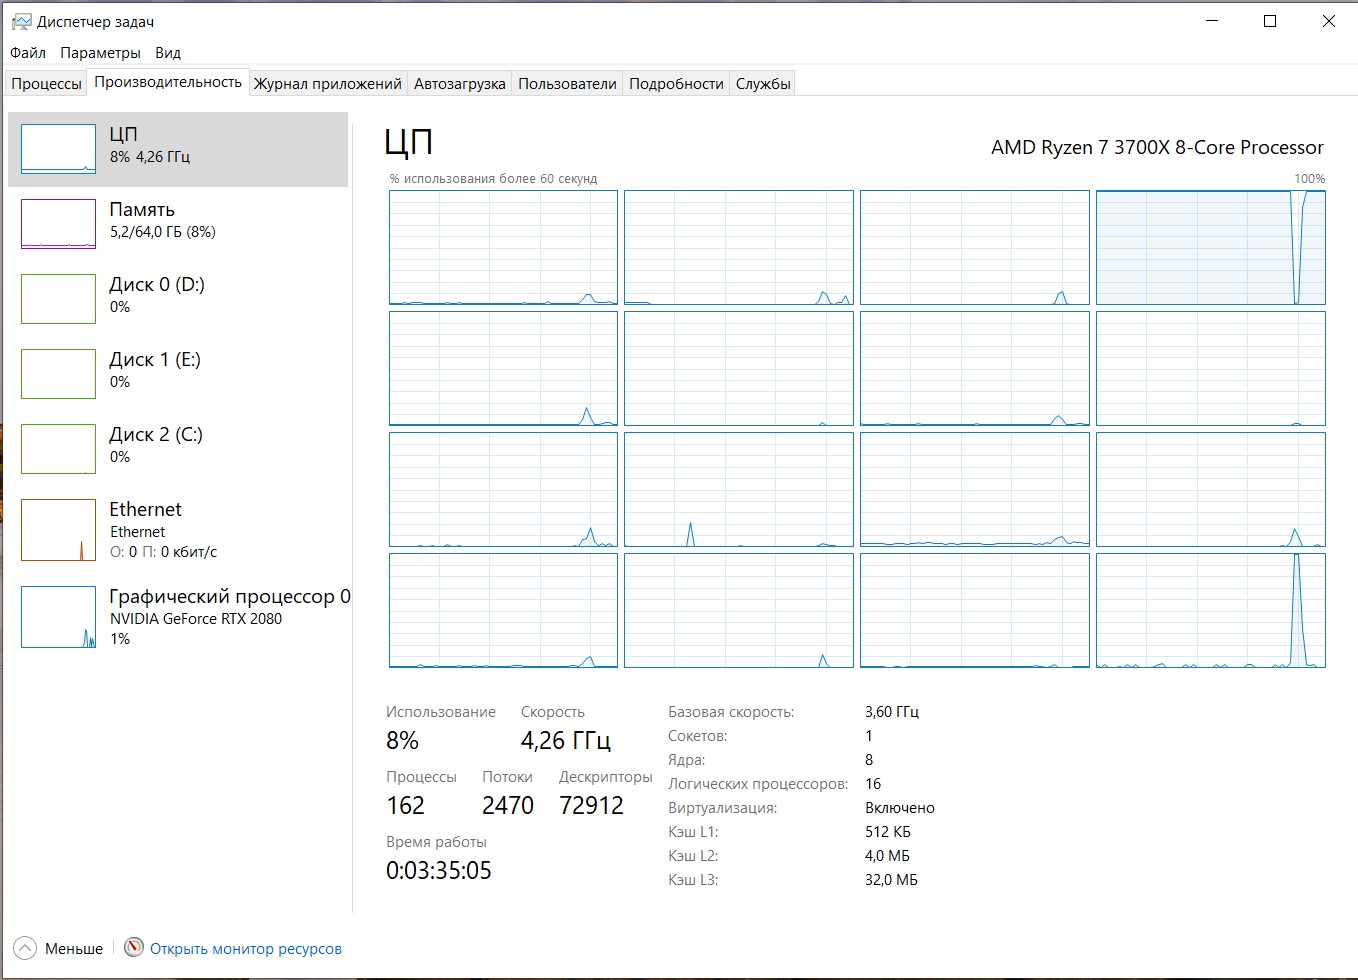Open the Вид menu
Viewport: 1358px width, 980px height.
168,53
